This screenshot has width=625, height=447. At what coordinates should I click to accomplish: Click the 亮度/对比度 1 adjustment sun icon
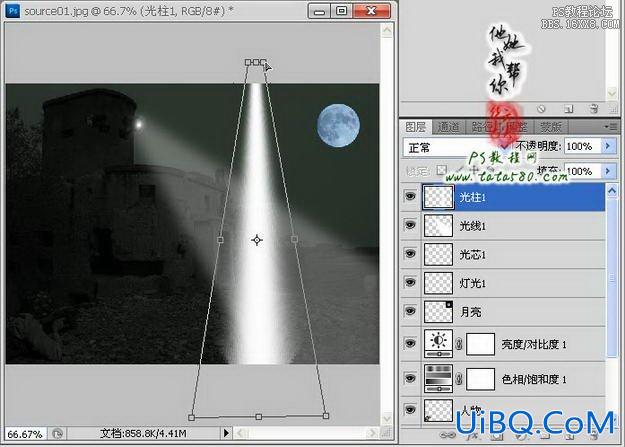coord(438,344)
